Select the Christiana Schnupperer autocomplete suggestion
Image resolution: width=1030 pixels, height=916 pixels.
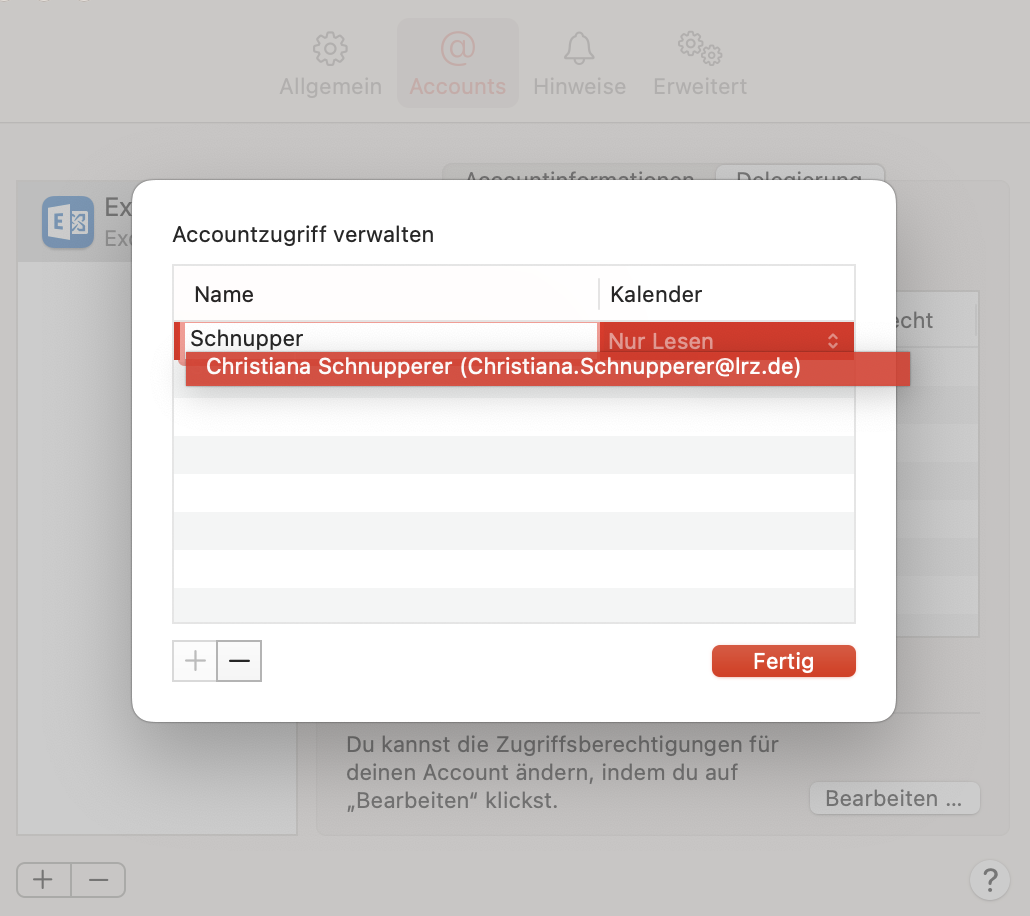[502, 367]
